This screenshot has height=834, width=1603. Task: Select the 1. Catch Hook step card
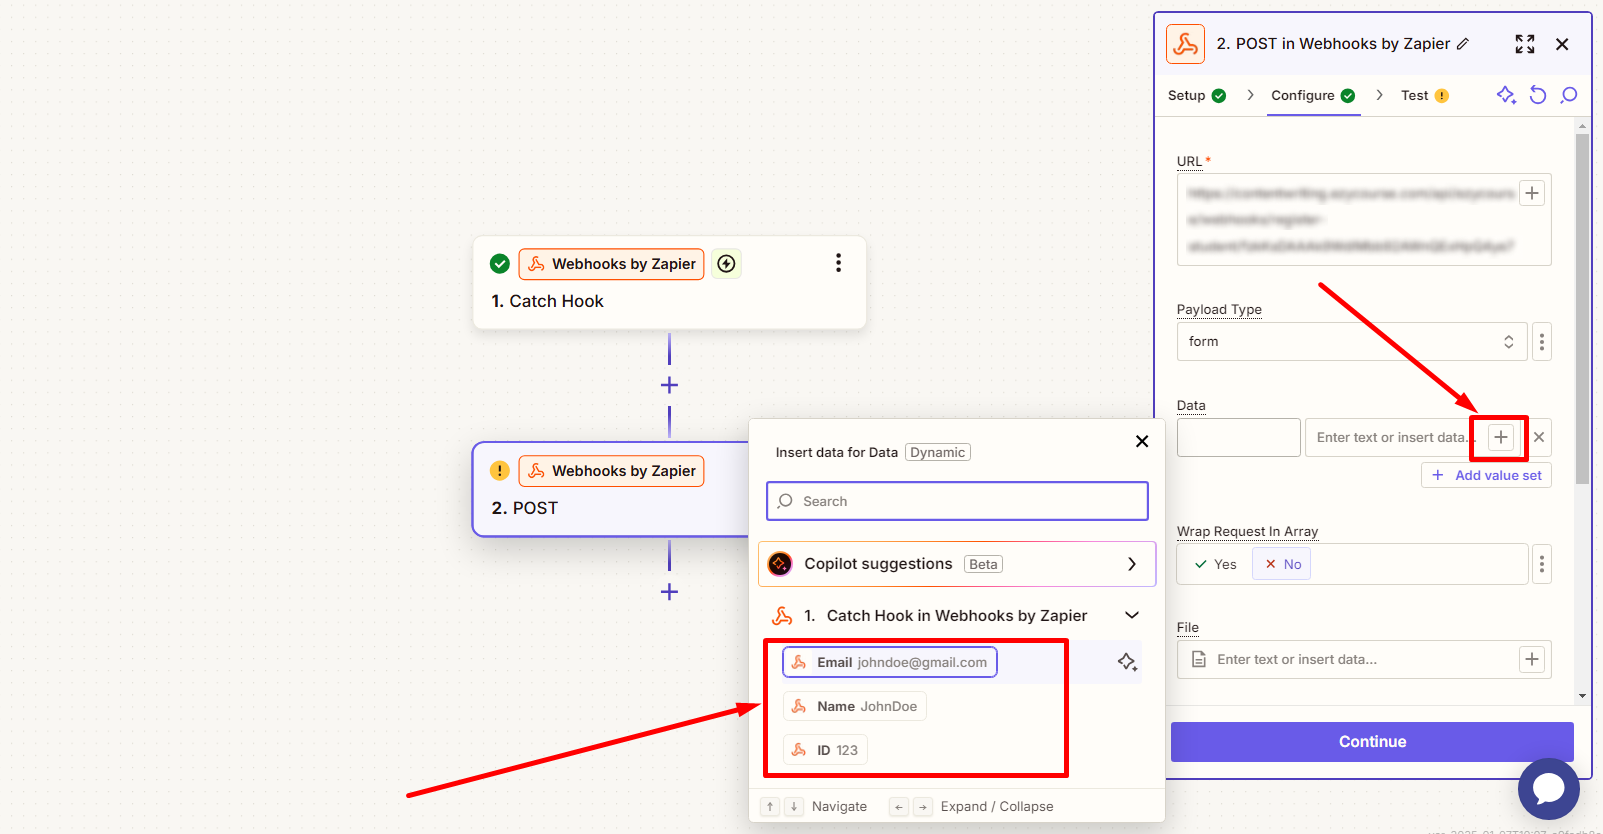(669, 283)
